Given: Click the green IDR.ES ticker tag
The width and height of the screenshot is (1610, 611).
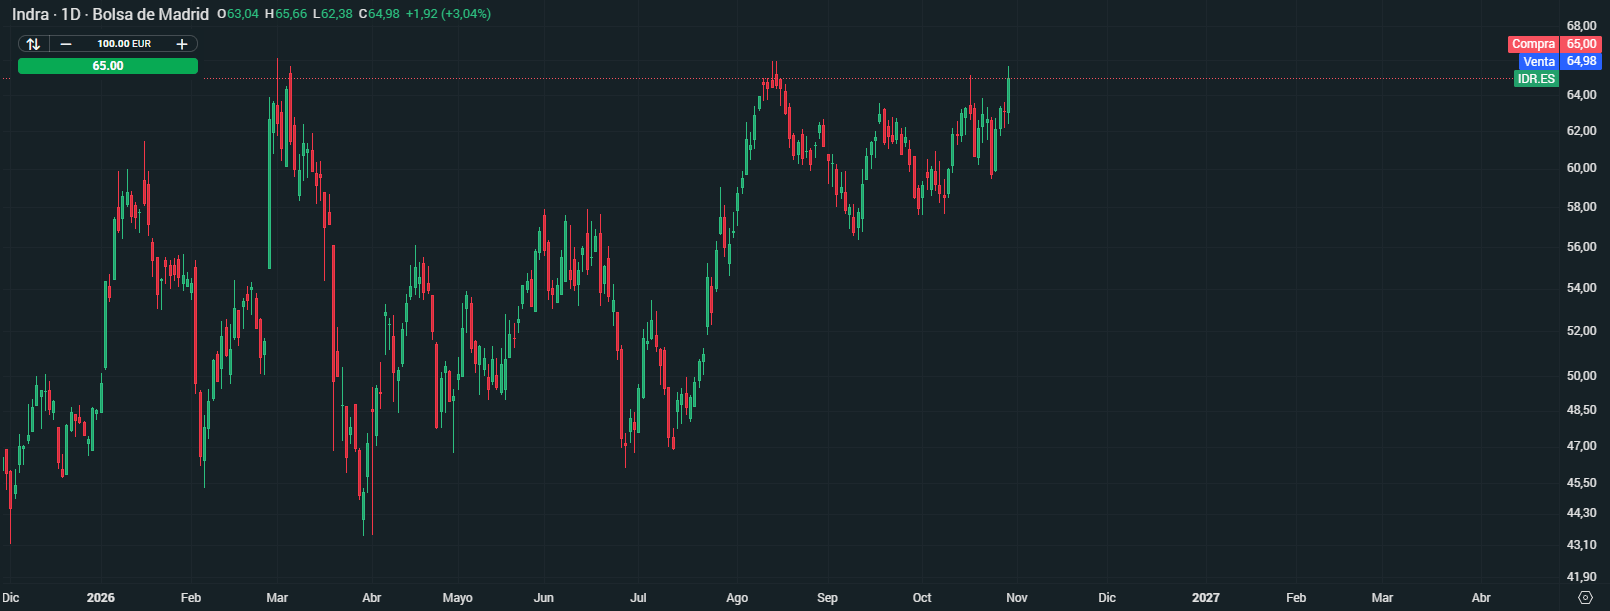Looking at the screenshot, I should (x=1536, y=79).
